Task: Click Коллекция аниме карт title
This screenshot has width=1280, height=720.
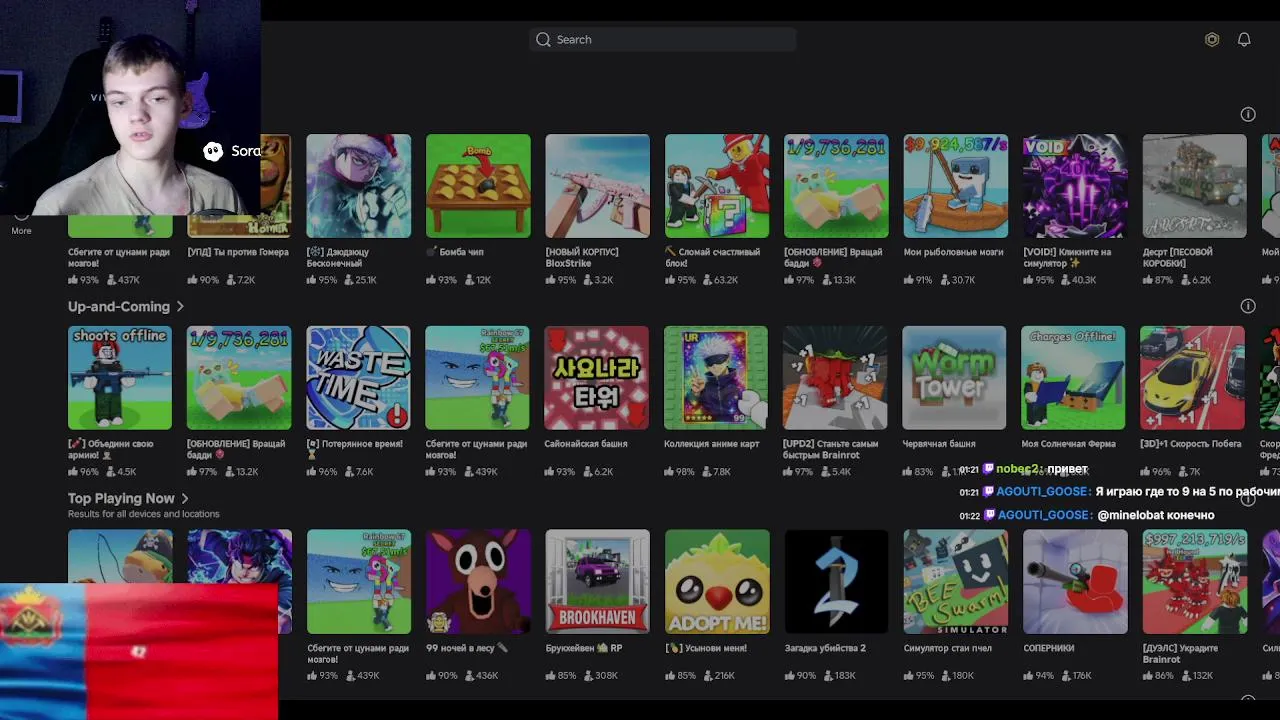Action: pos(712,444)
